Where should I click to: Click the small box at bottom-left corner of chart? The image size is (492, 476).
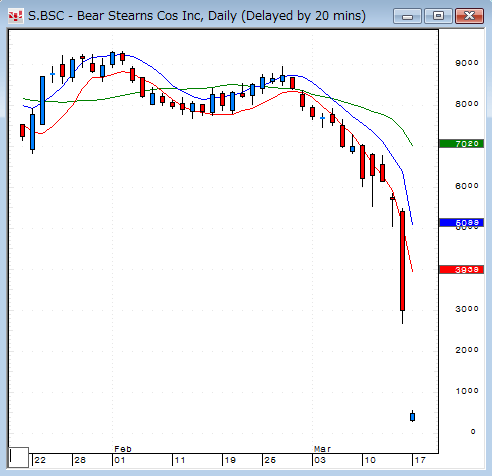coord(19,457)
